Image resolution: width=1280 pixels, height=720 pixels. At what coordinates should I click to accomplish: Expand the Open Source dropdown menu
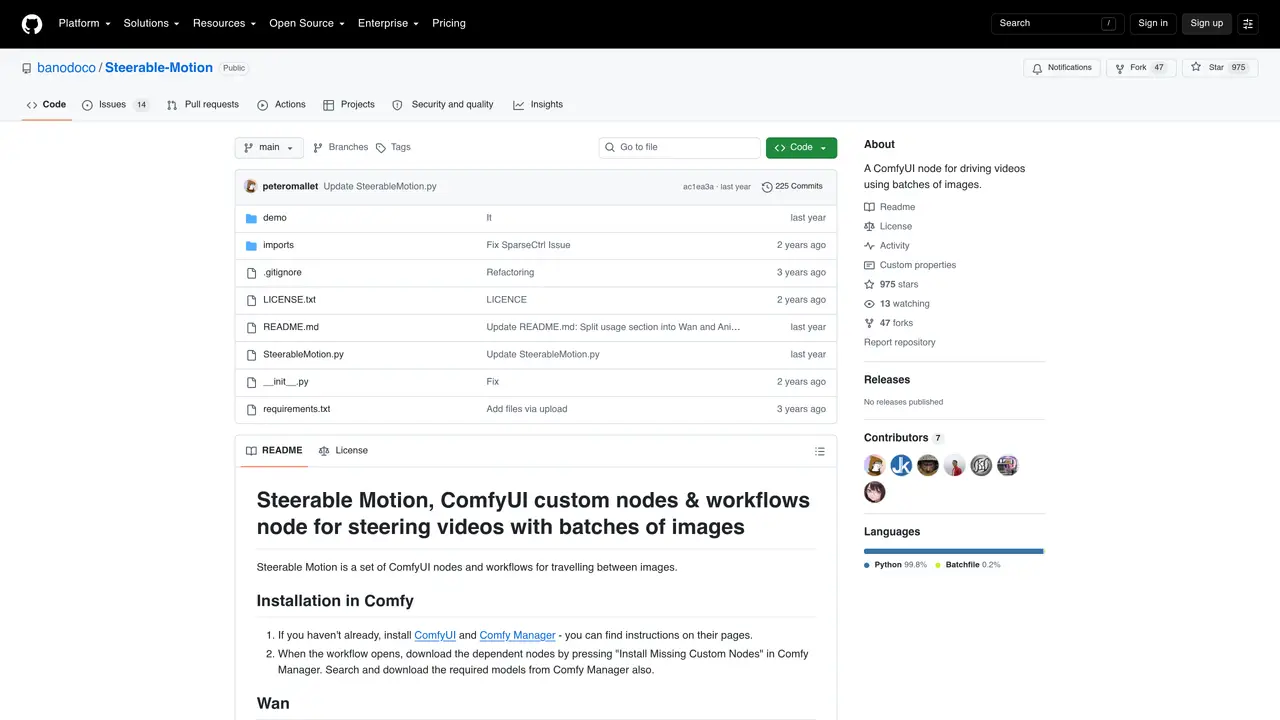[307, 23]
